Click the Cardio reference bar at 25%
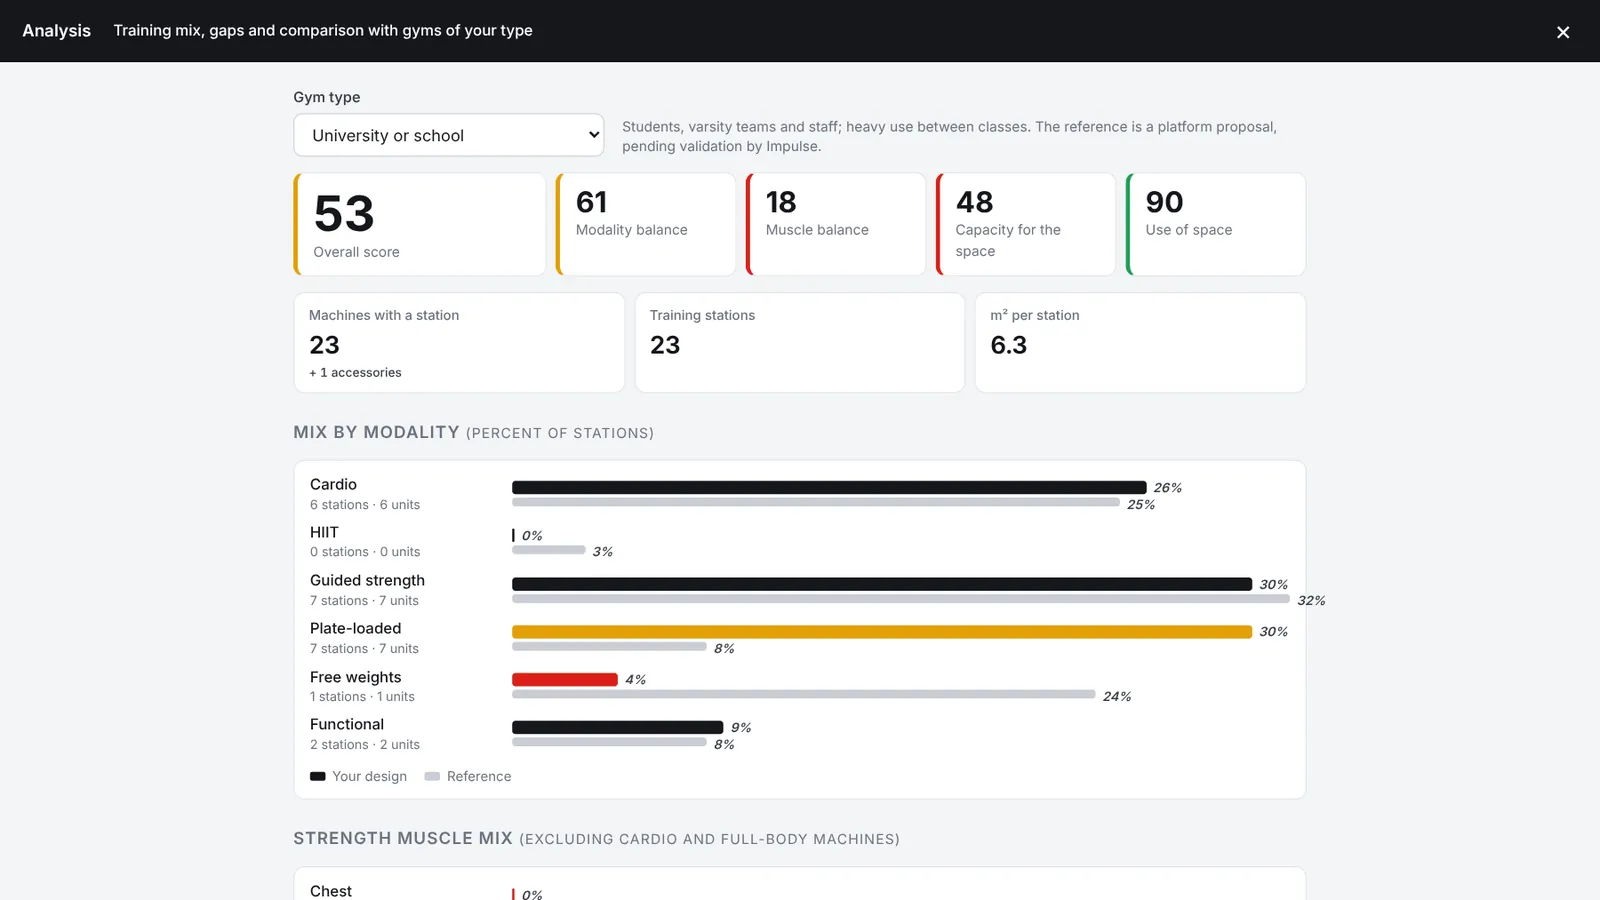This screenshot has height=900, width=1600. (816, 502)
